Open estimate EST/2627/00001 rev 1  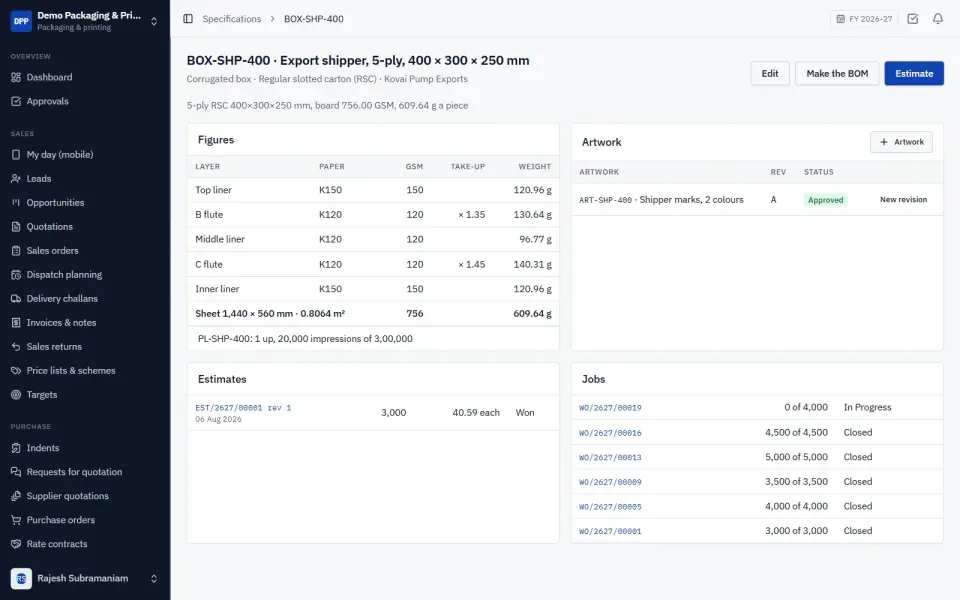(x=243, y=408)
